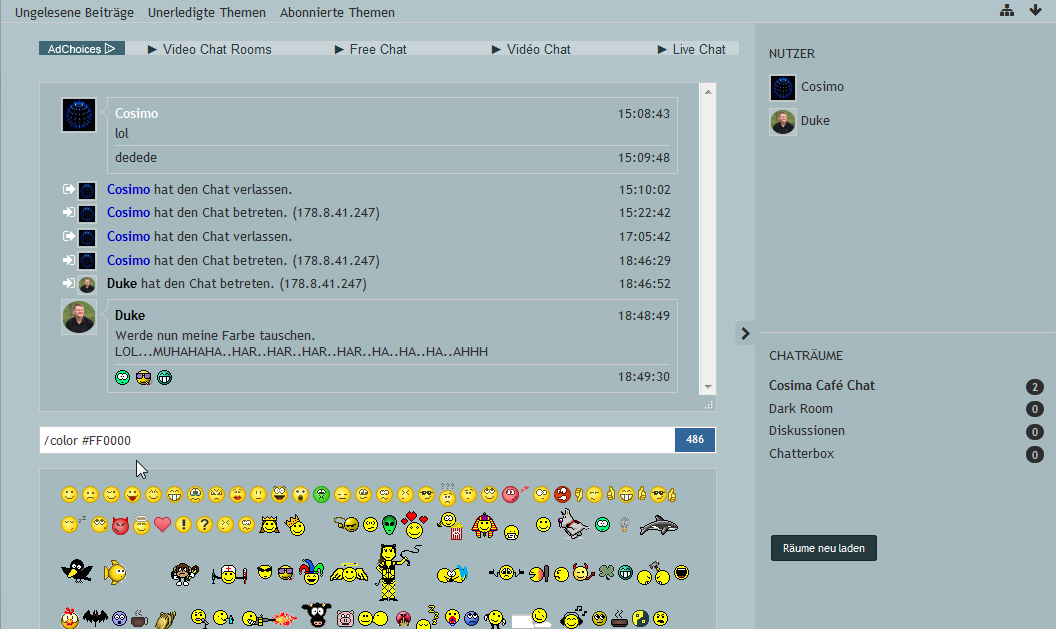Select the yellow question mark emoticon
The image size is (1056, 629).
pos(204,524)
